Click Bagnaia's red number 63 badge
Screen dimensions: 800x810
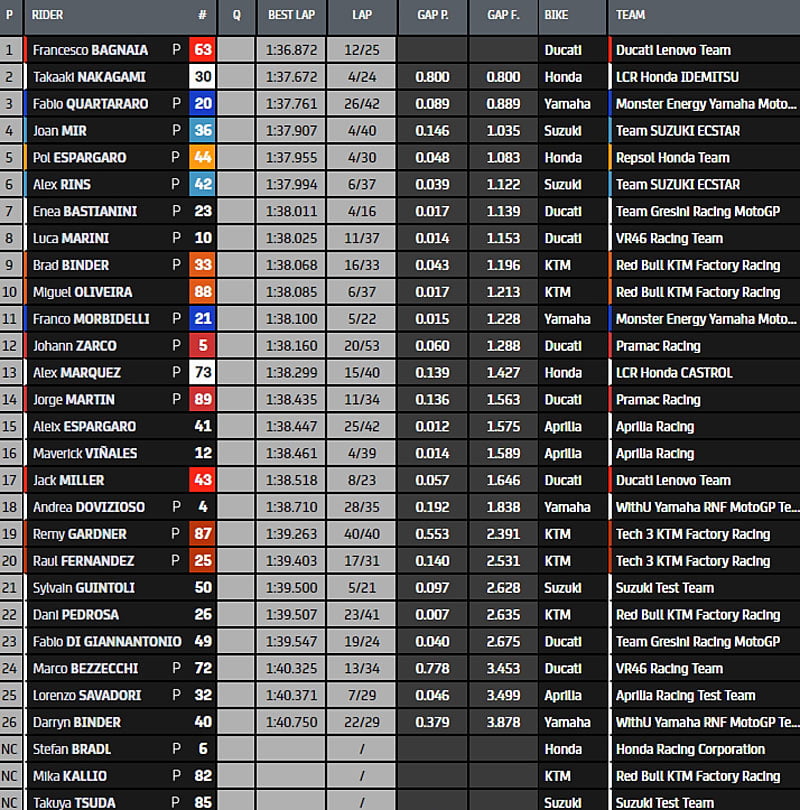click(x=202, y=50)
